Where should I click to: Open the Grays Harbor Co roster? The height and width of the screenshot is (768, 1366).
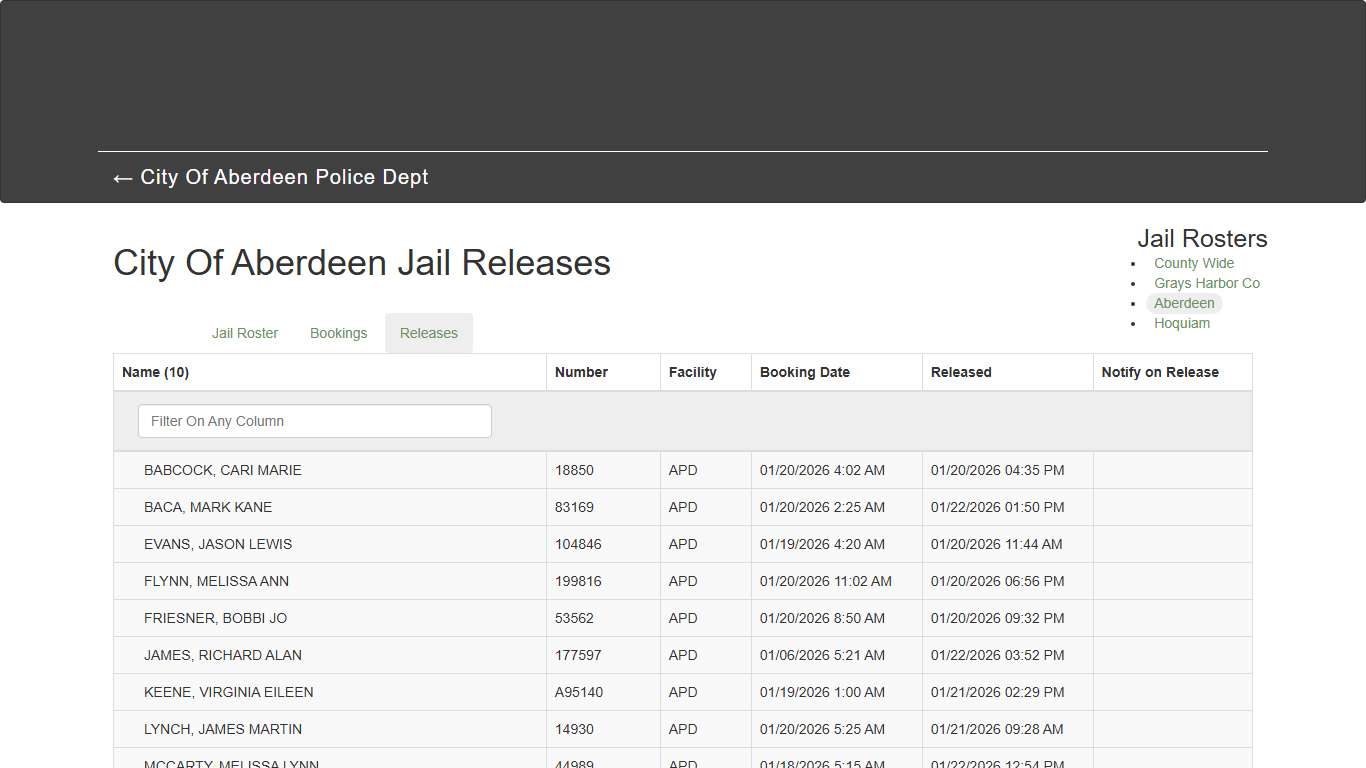click(x=1207, y=283)
